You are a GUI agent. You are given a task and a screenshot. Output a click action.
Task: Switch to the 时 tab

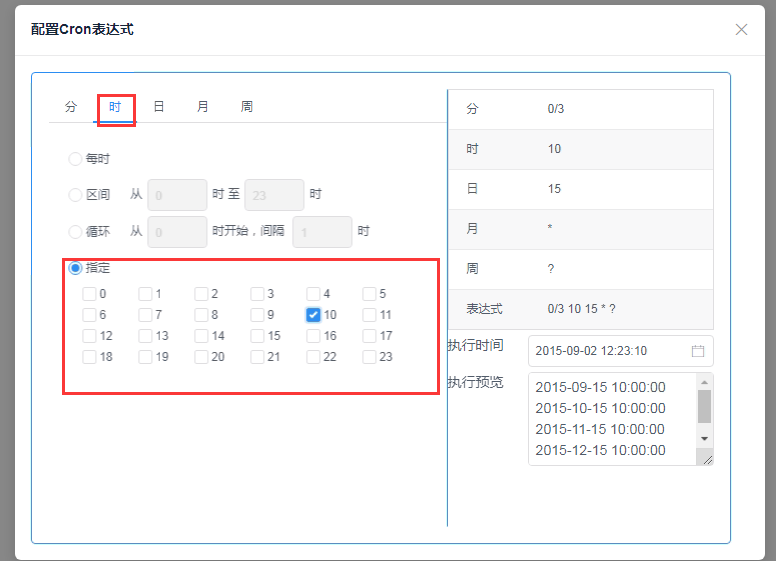pos(115,107)
